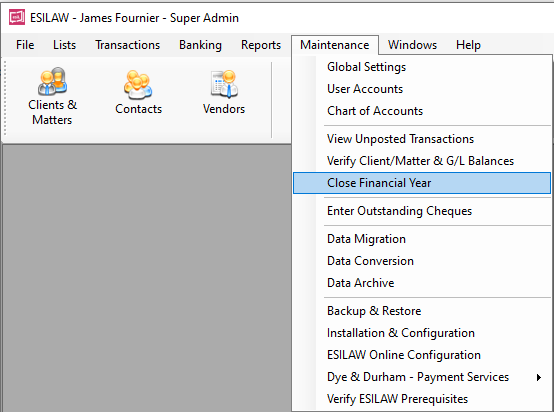Viewport: 554px width, 412px height.
Task: Open the Help menu
Action: pos(468,45)
